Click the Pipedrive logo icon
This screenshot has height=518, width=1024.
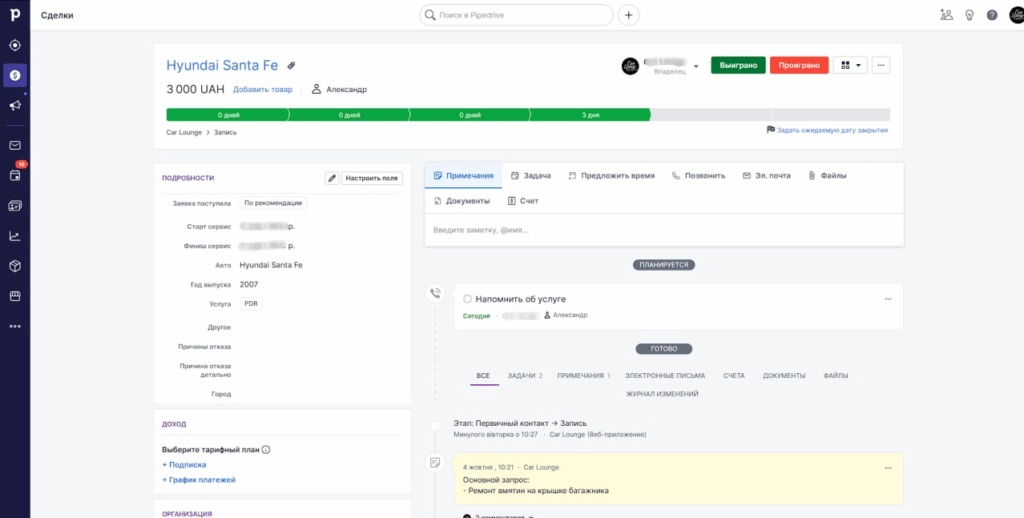pyautogui.click(x=14, y=14)
